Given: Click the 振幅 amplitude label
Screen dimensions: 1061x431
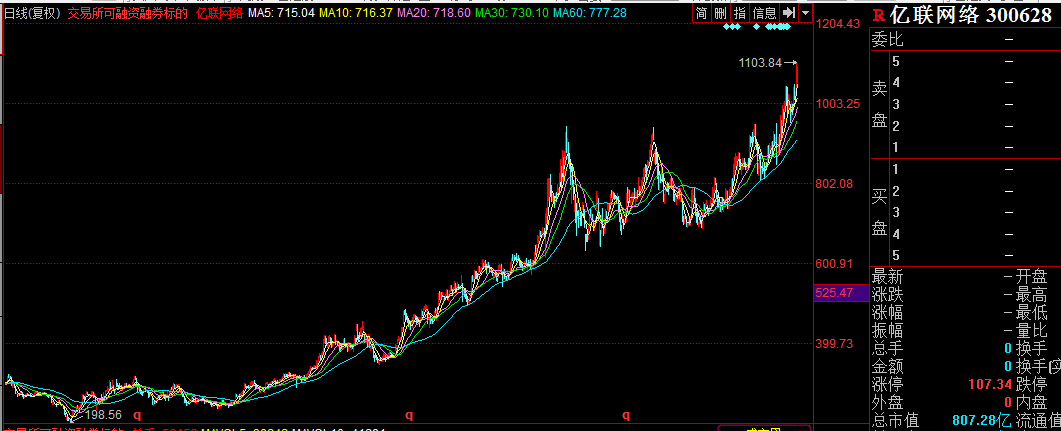Looking at the screenshot, I should click(887, 330).
